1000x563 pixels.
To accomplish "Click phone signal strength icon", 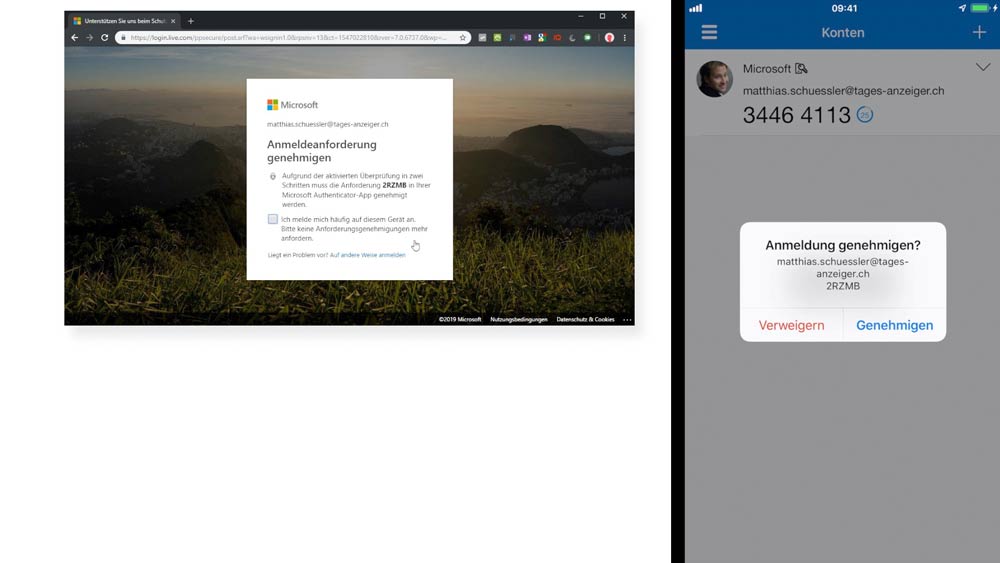I will pyautogui.click(x=695, y=8).
